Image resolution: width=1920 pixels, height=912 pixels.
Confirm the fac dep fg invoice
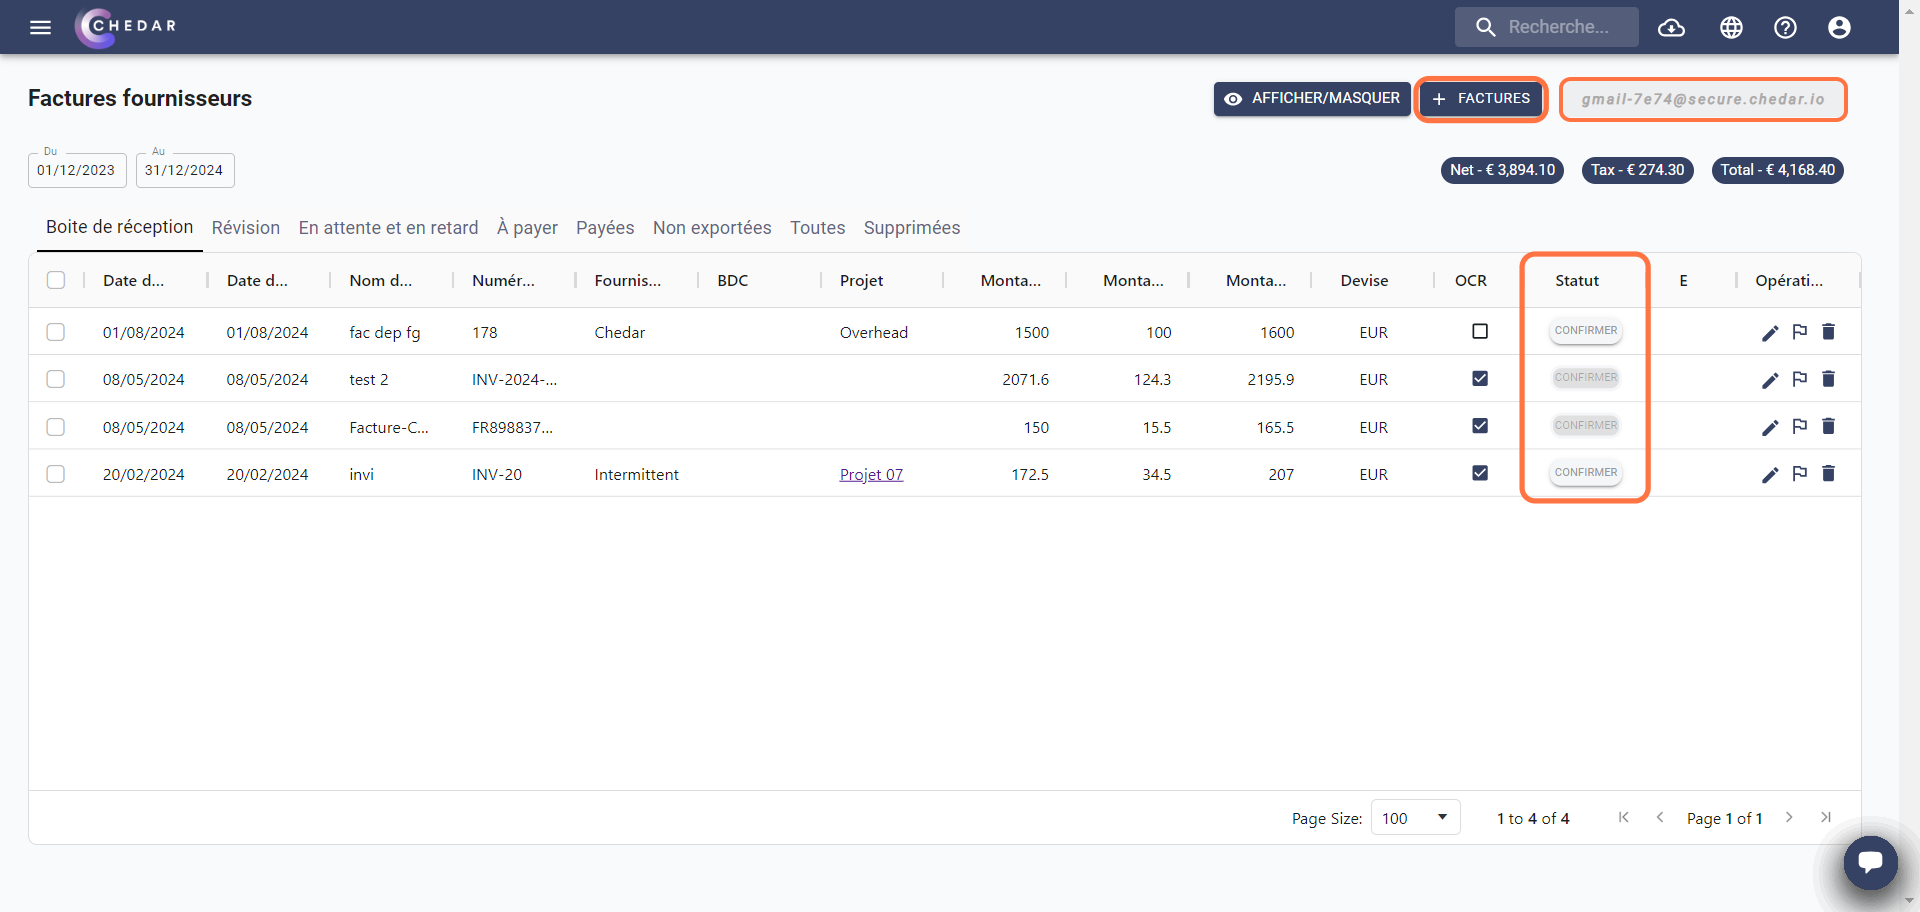click(x=1585, y=331)
